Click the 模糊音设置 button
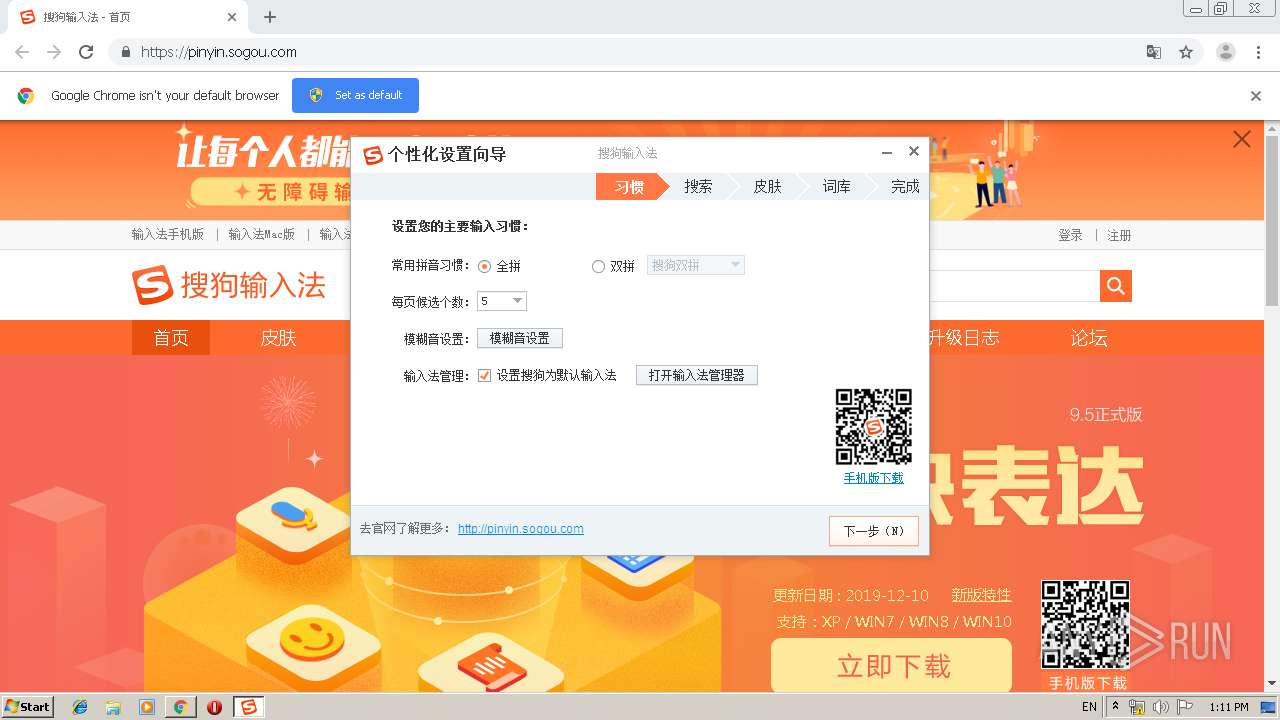The height and width of the screenshot is (720, 1280). [x=520, y=338]
